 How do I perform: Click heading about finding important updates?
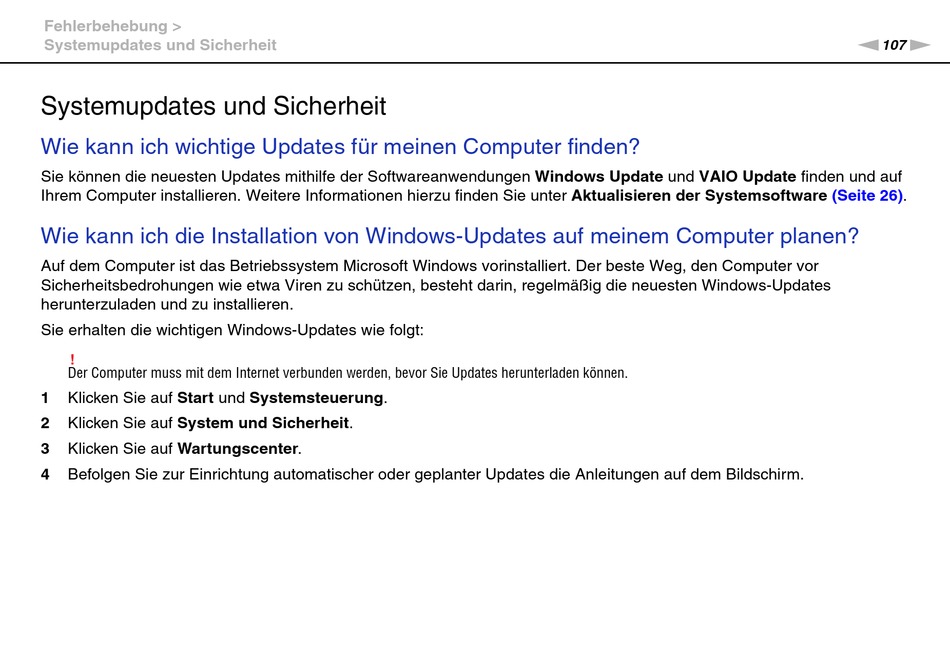[x=340, y=147]
